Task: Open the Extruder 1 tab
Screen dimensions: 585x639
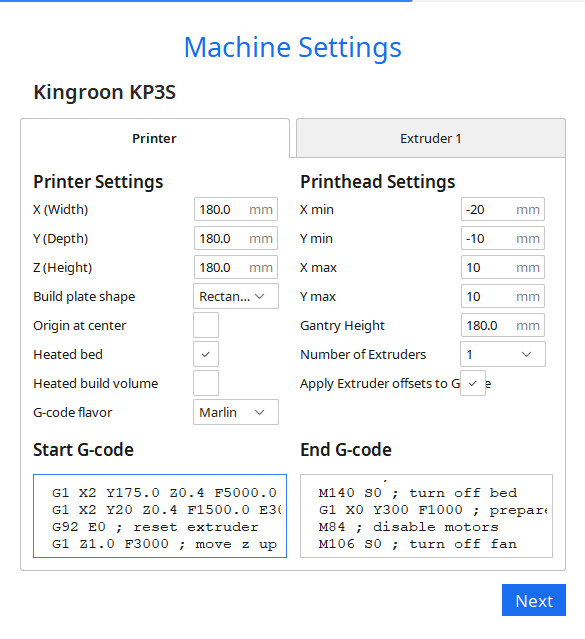Action: (x=430, y=138)
